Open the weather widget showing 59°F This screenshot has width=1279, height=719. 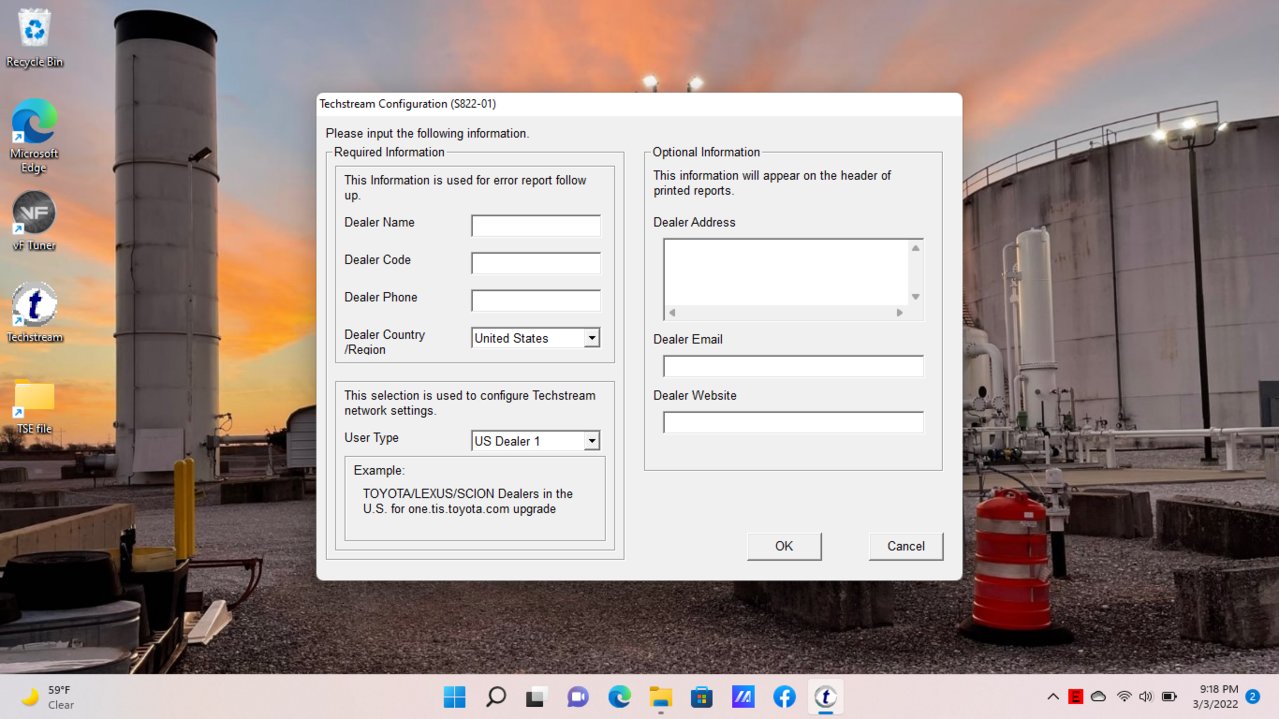pyautogui.click(x=47, y=696)
